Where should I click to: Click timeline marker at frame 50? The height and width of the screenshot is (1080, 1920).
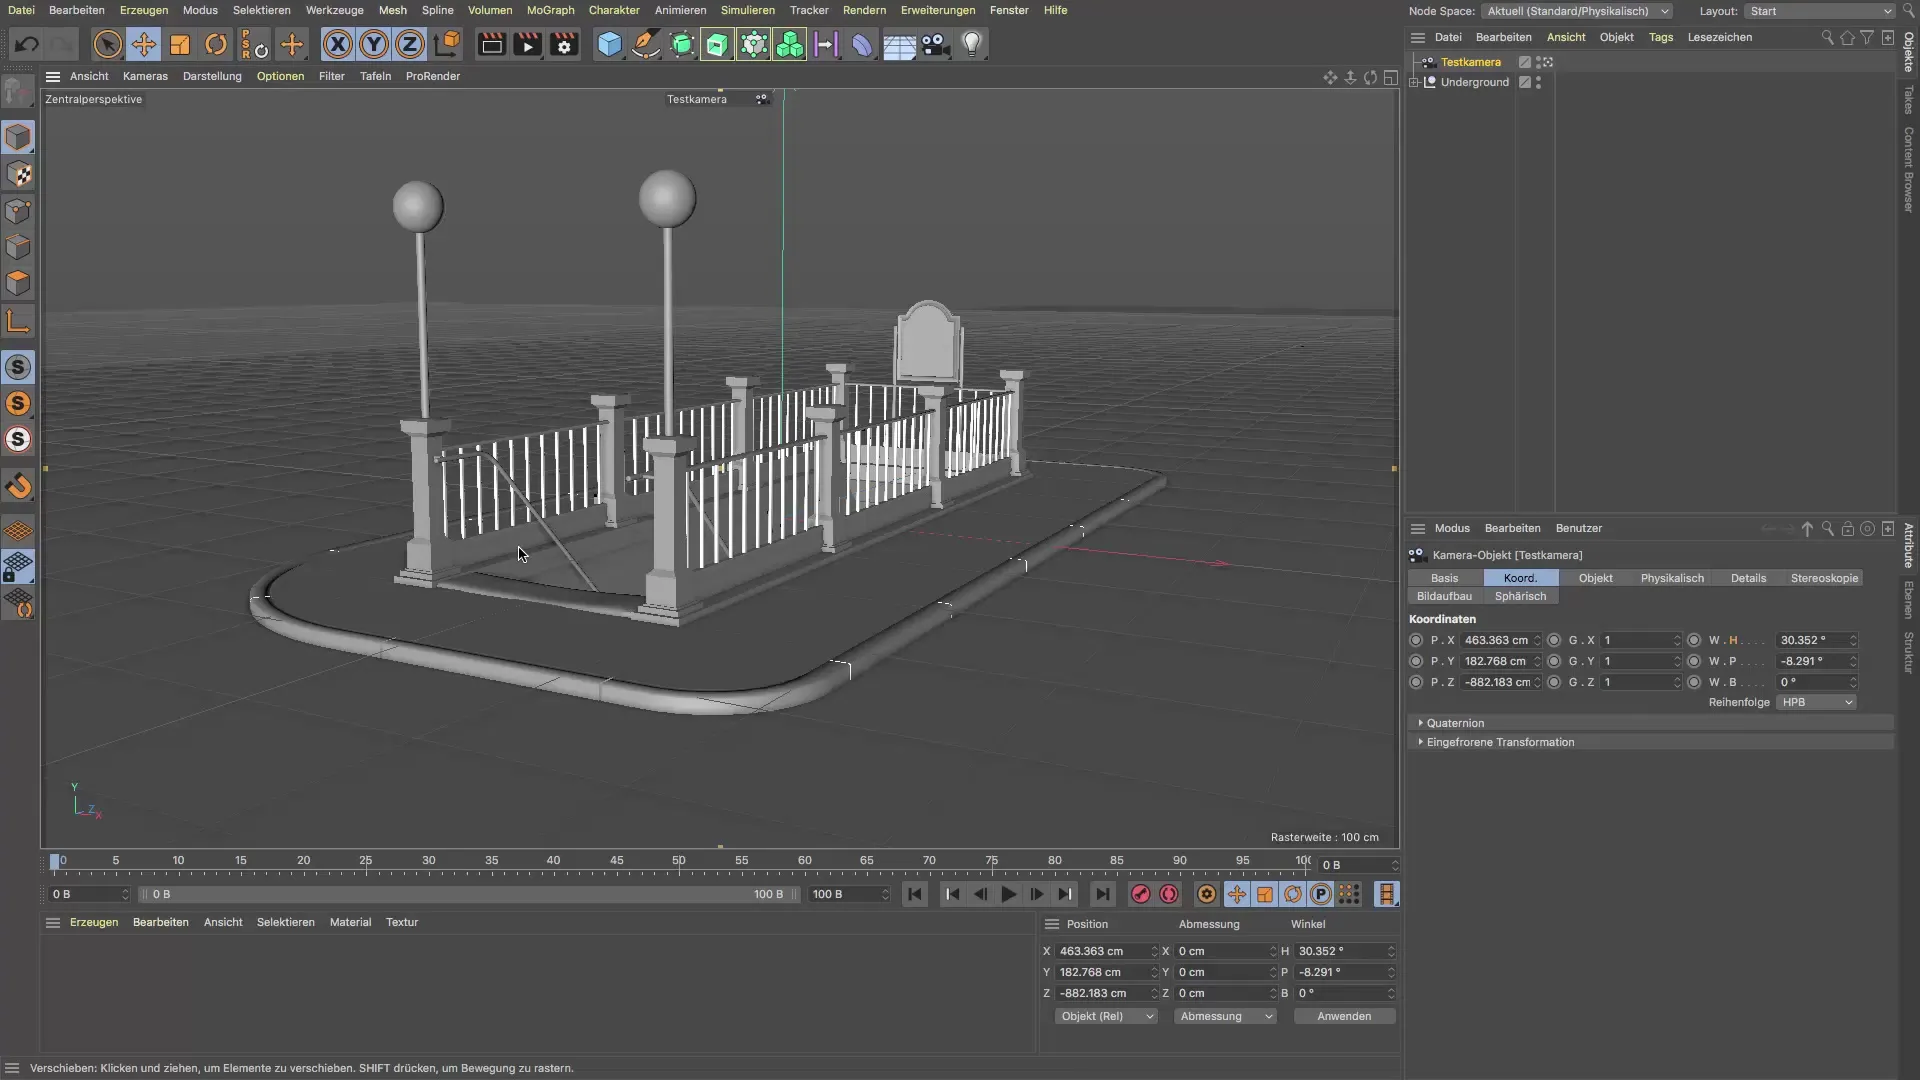coord(679,861)
